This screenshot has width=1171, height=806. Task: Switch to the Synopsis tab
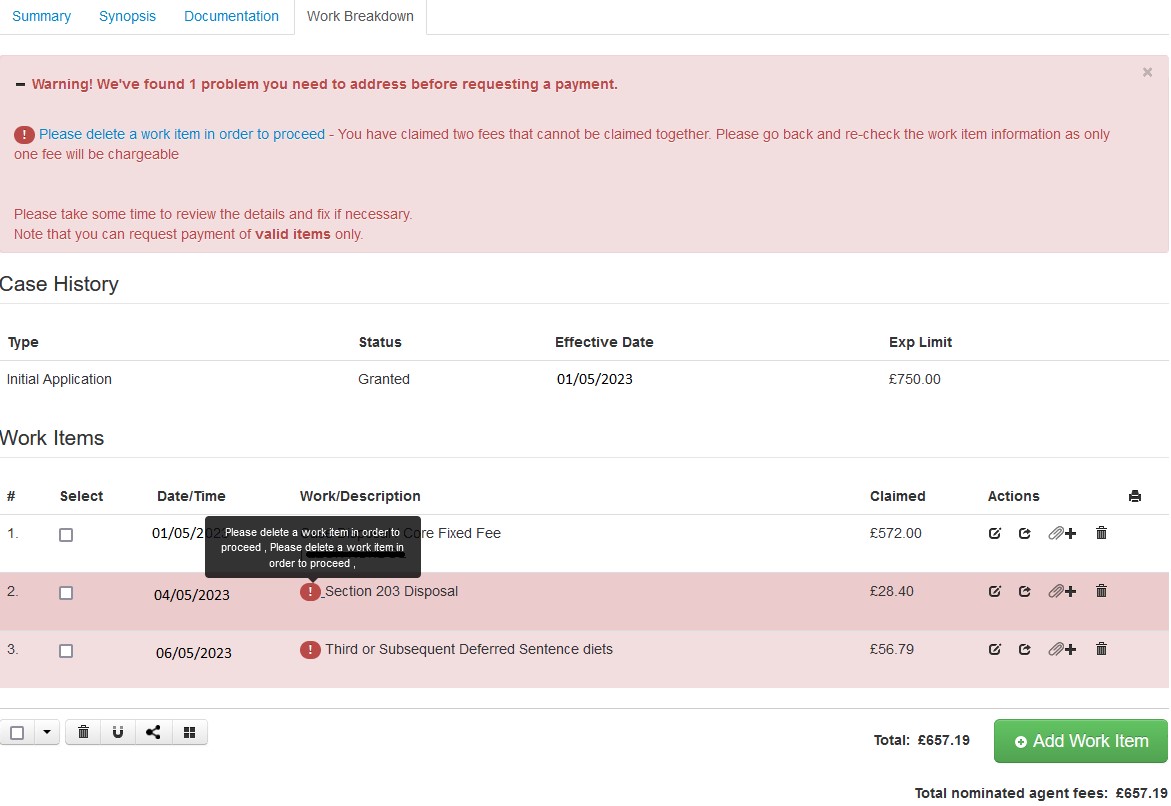tap(128, 16)
